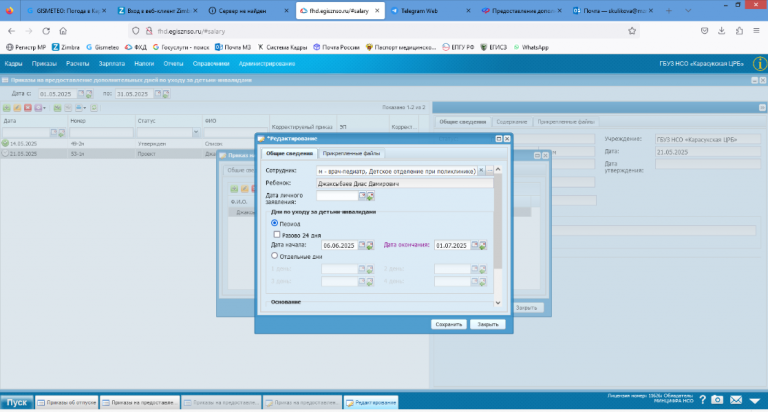Clear the Сотрудник field with X icon

tap(481, 170)
